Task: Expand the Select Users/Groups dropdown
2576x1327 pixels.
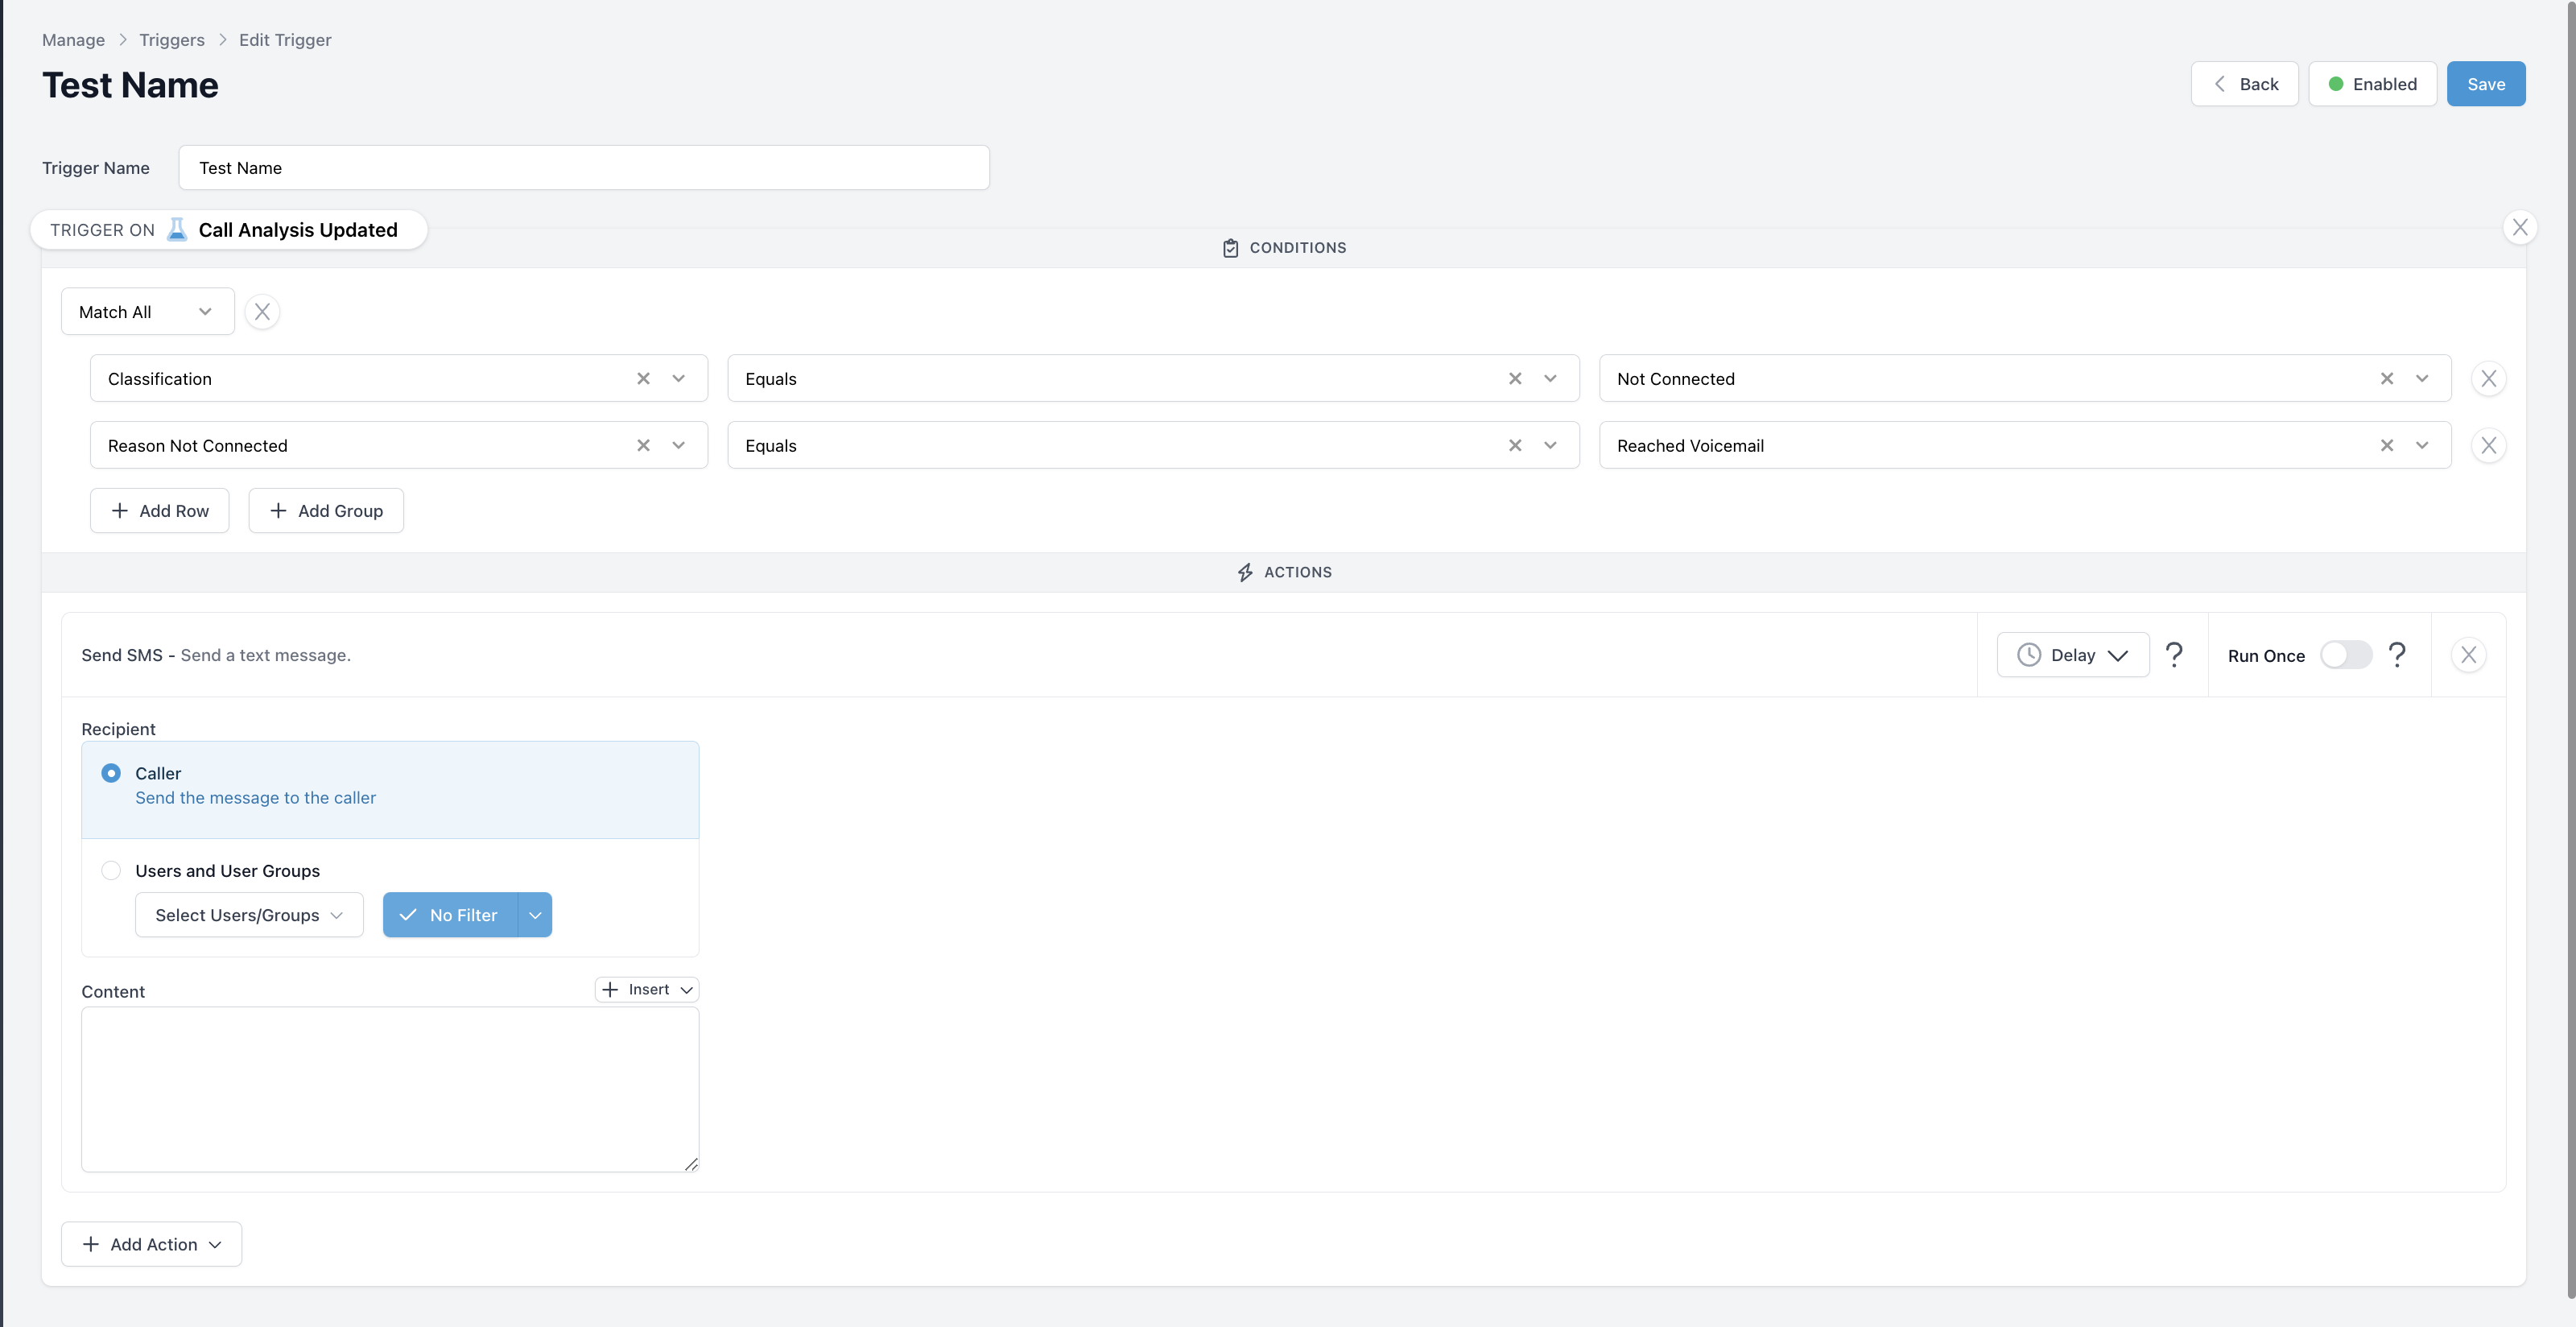Action: click(249, 915)
